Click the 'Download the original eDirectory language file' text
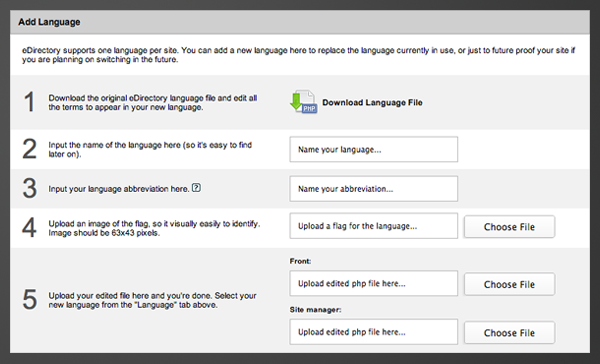600x364 pixels. [x=153, y=103]
